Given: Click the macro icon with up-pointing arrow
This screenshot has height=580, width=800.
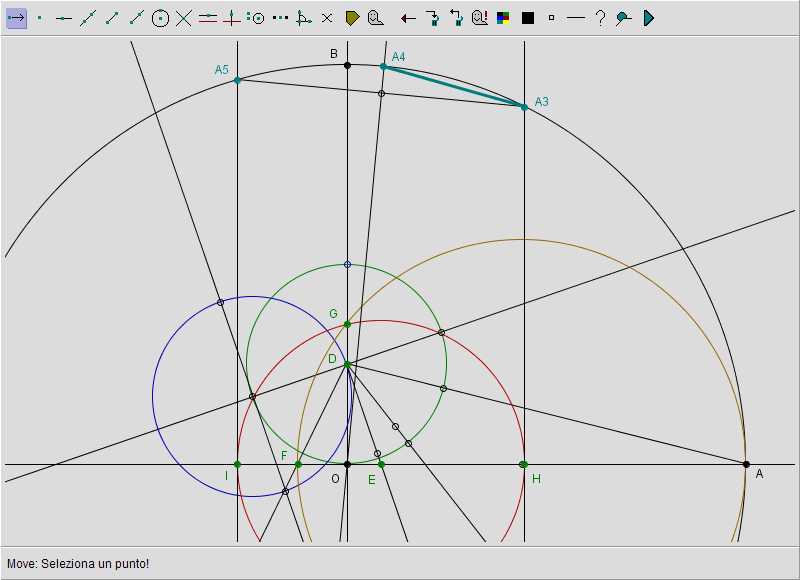Looking at the screenshot, I should click(456, 18).
